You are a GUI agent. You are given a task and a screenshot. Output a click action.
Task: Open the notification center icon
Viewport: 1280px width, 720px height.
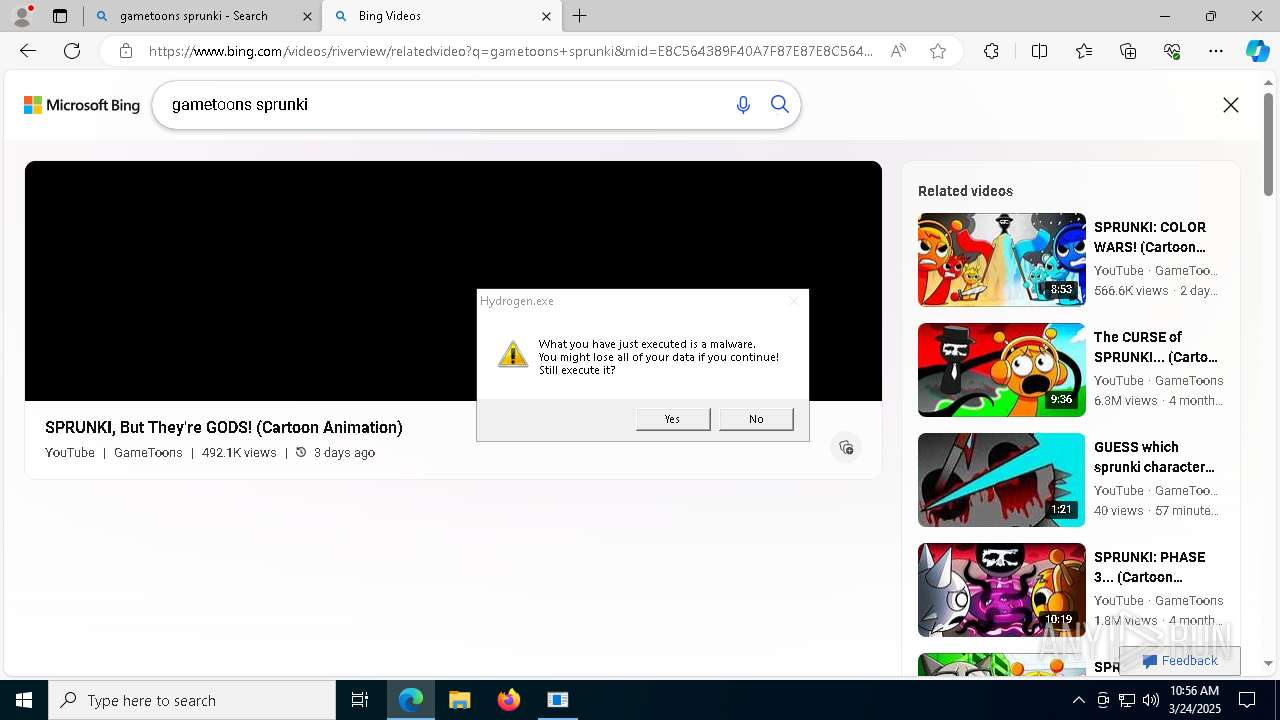(x=1247, y=700)
